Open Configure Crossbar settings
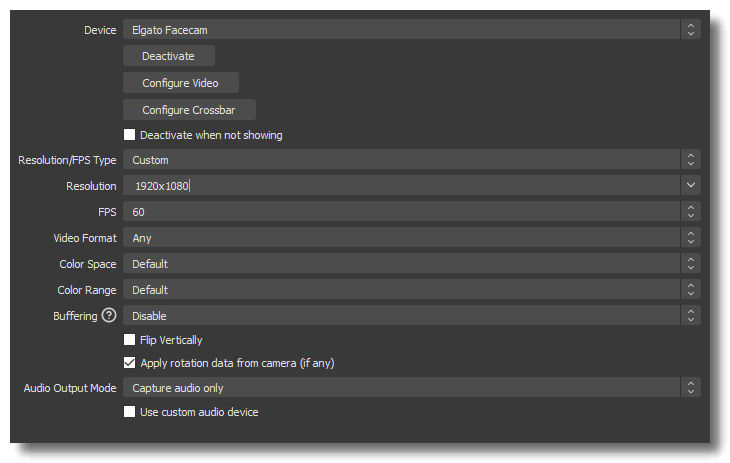This screenshot has width=730, height=463. pos(189,110)
